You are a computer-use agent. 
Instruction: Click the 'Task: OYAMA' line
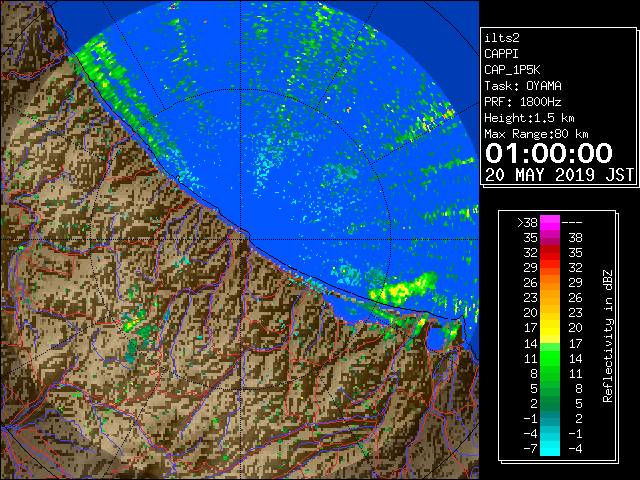tap(523, 86)
